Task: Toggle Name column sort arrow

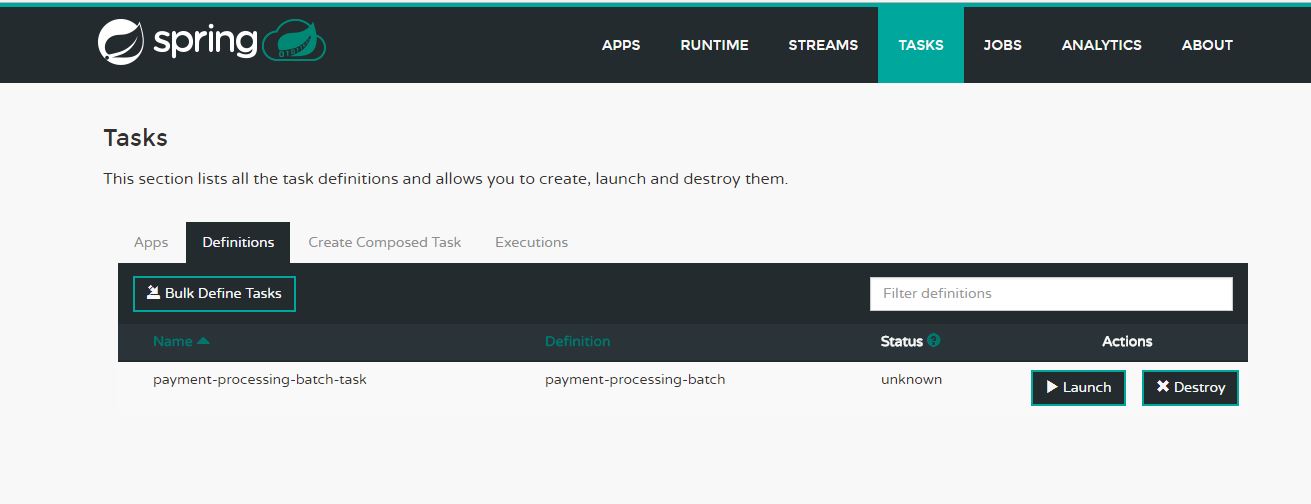Action: tap(204, 341)
